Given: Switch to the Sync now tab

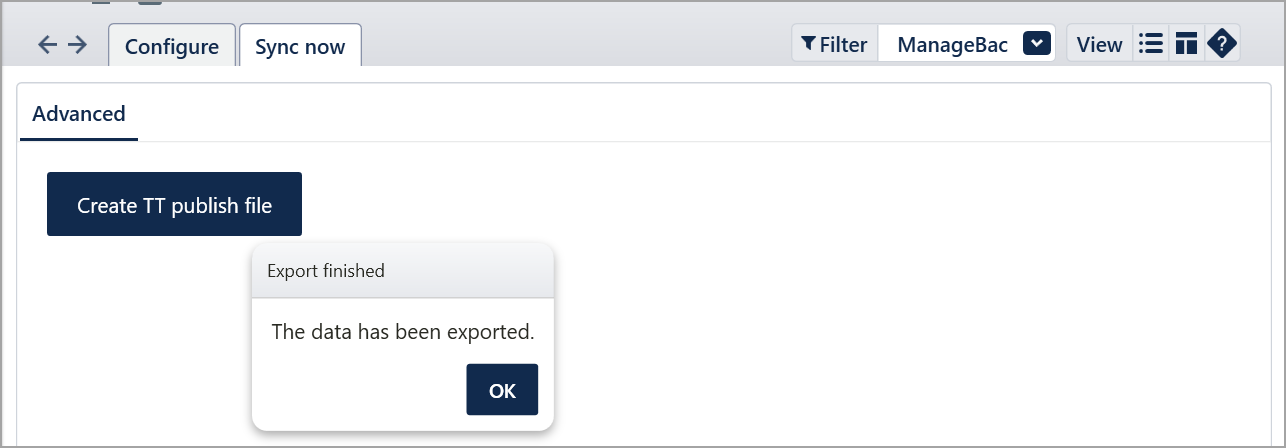Looking at the screenshot, I should (x=300, y=46).
